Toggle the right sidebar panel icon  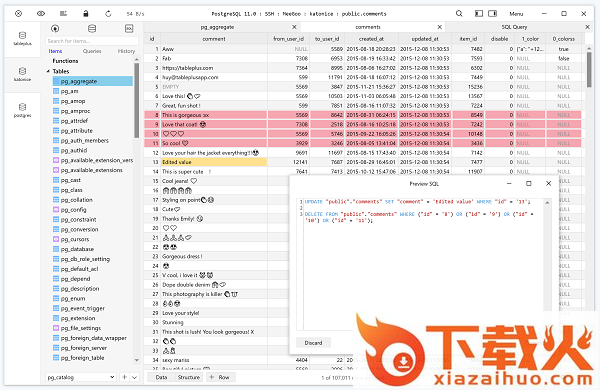coord(492,14)
